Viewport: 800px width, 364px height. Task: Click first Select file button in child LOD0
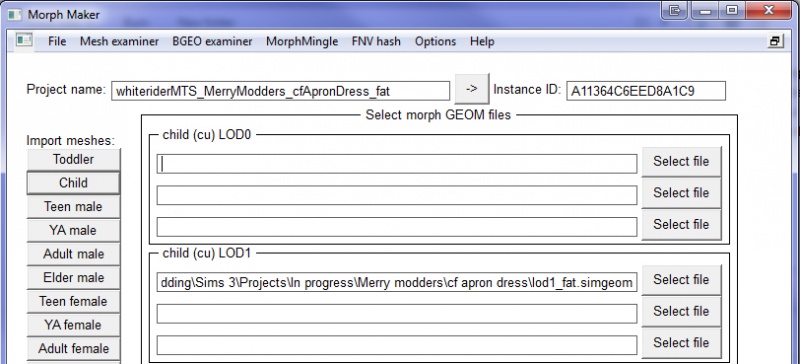681,162
